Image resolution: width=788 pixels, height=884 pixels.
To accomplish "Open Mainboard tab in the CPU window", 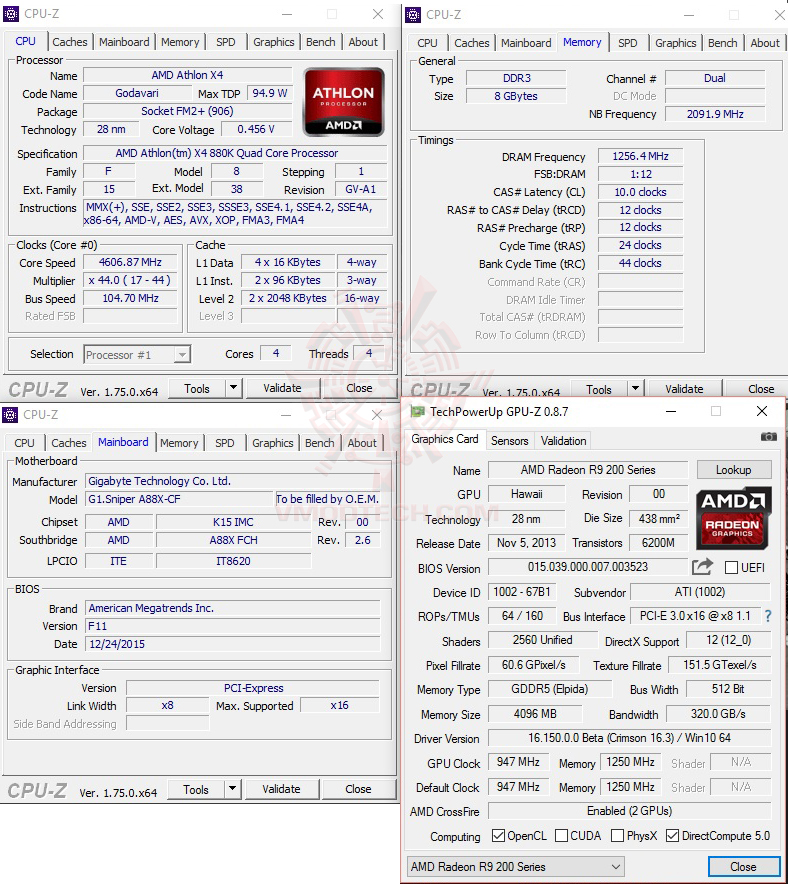I will point(124,42).
